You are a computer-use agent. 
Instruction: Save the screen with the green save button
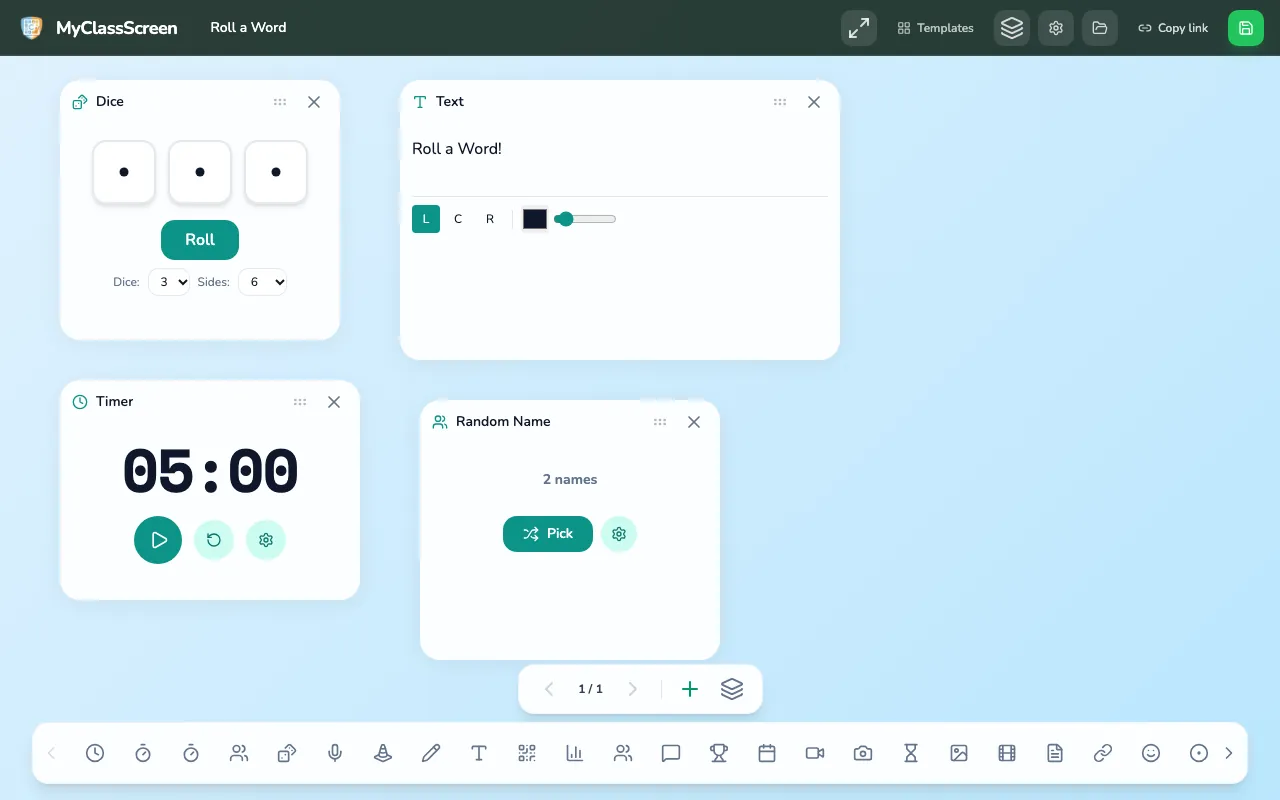[x=1246, y=28]
